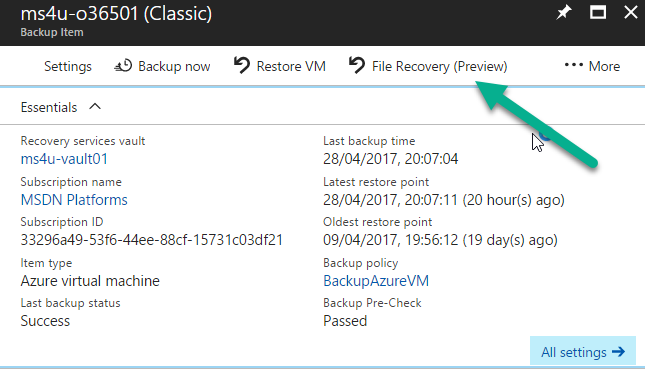Click the Essentials header label
The width and height of the screenshot is (645, 369).
[x=49, y=107]
